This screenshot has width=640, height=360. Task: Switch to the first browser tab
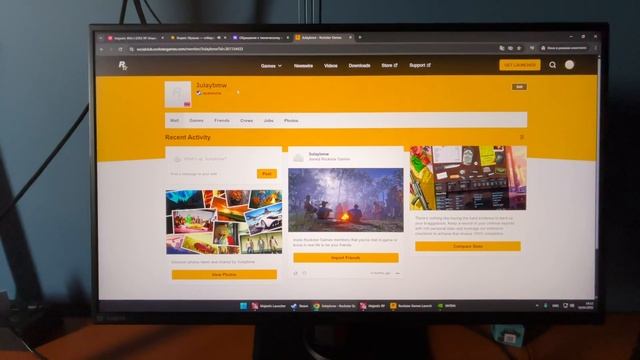[x=135, y=38]
